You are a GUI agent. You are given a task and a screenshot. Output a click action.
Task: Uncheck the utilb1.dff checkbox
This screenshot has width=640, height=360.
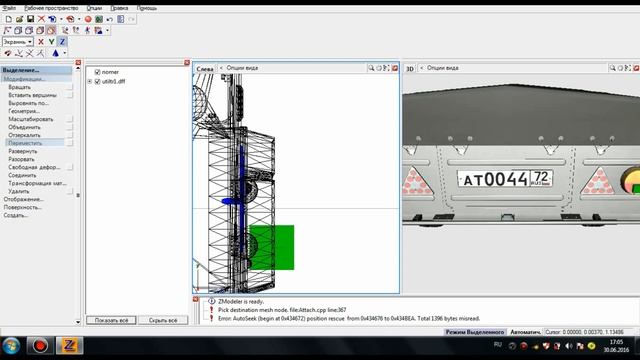(x=97, y=81)
